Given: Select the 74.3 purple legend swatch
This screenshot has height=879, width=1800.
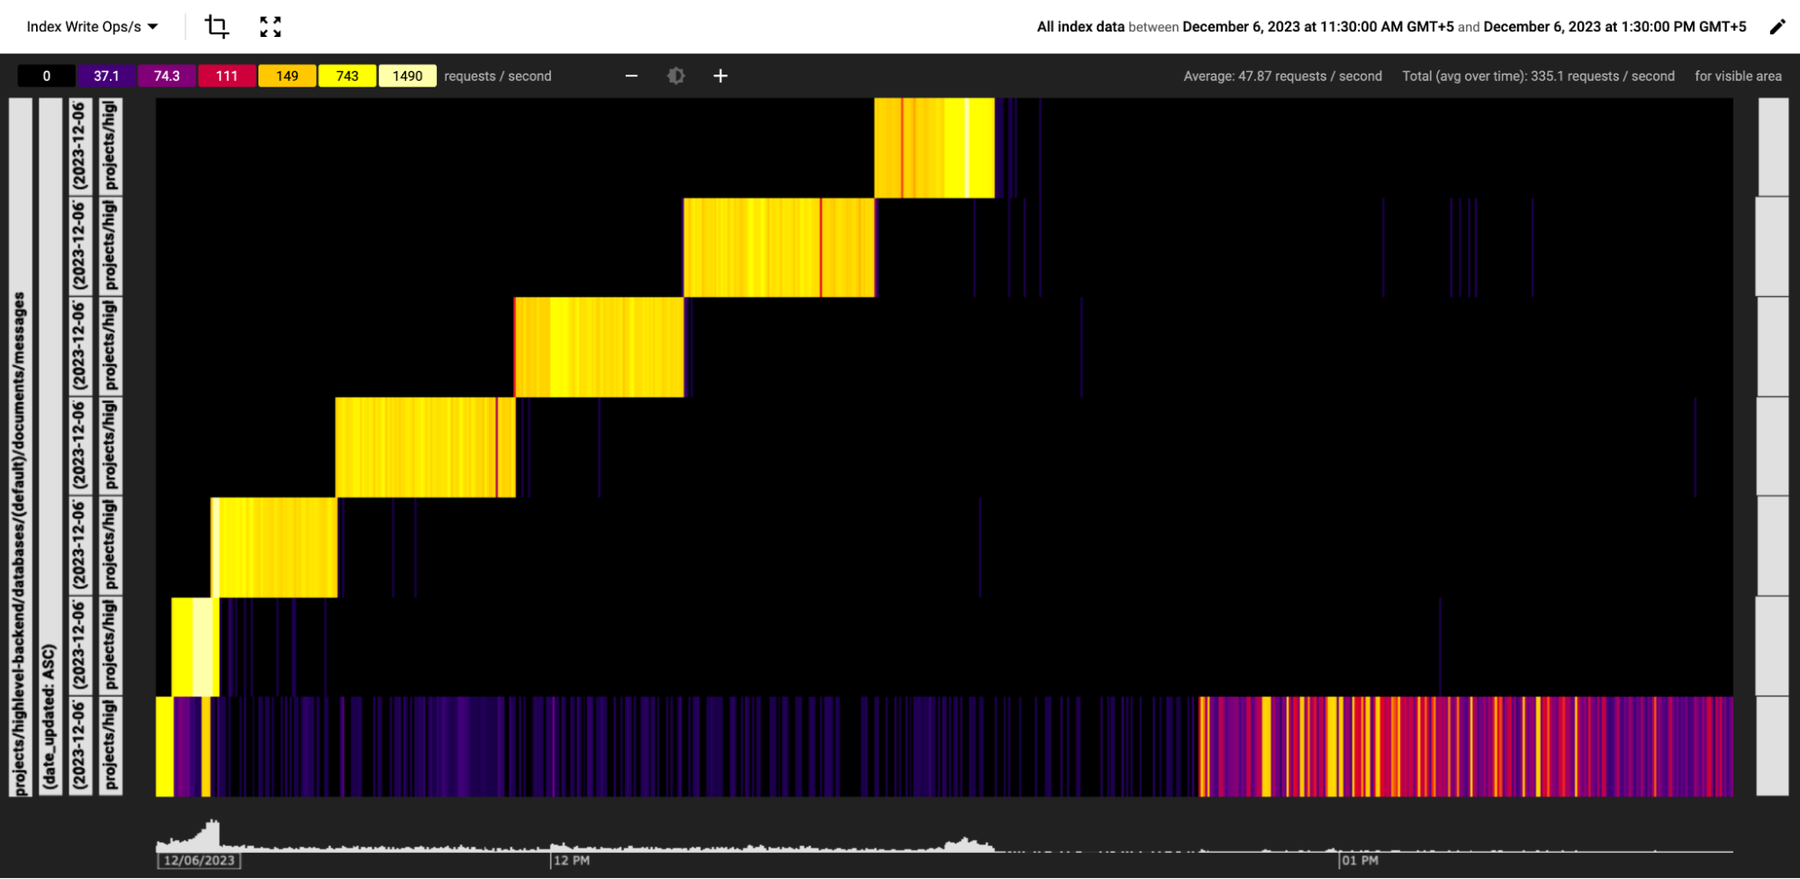Looking at the screenshot, I should 167,76.
